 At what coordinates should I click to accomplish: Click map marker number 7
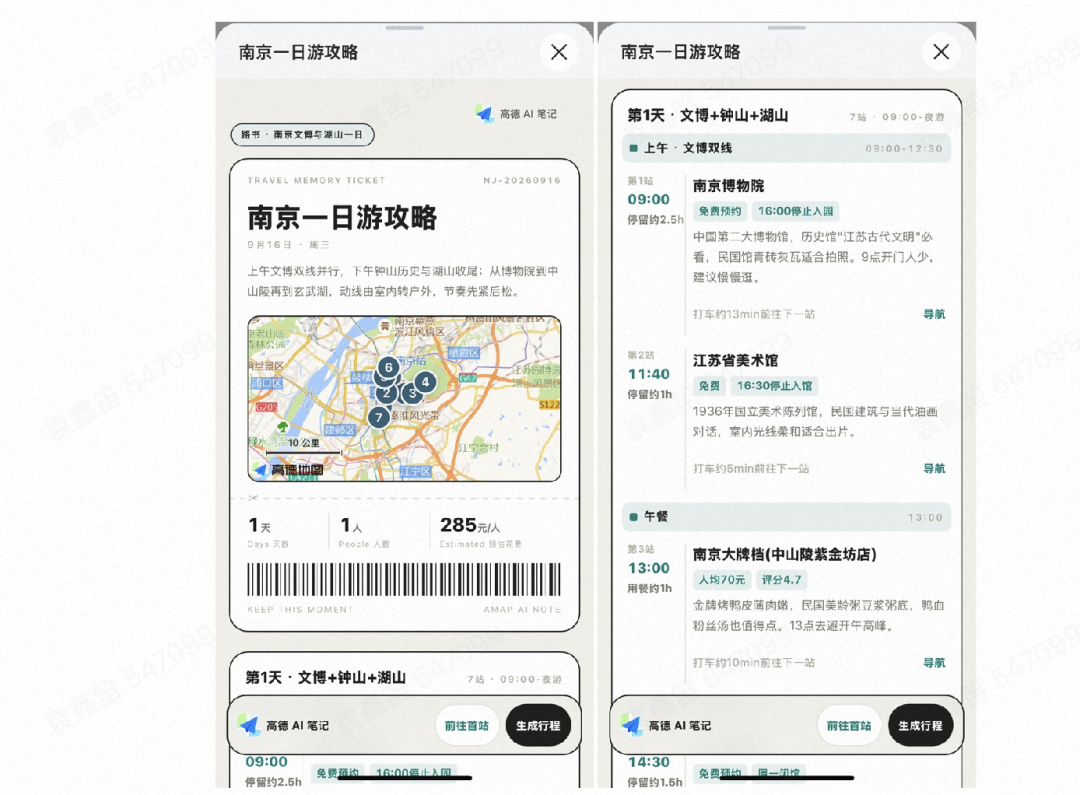pos(379,417)
